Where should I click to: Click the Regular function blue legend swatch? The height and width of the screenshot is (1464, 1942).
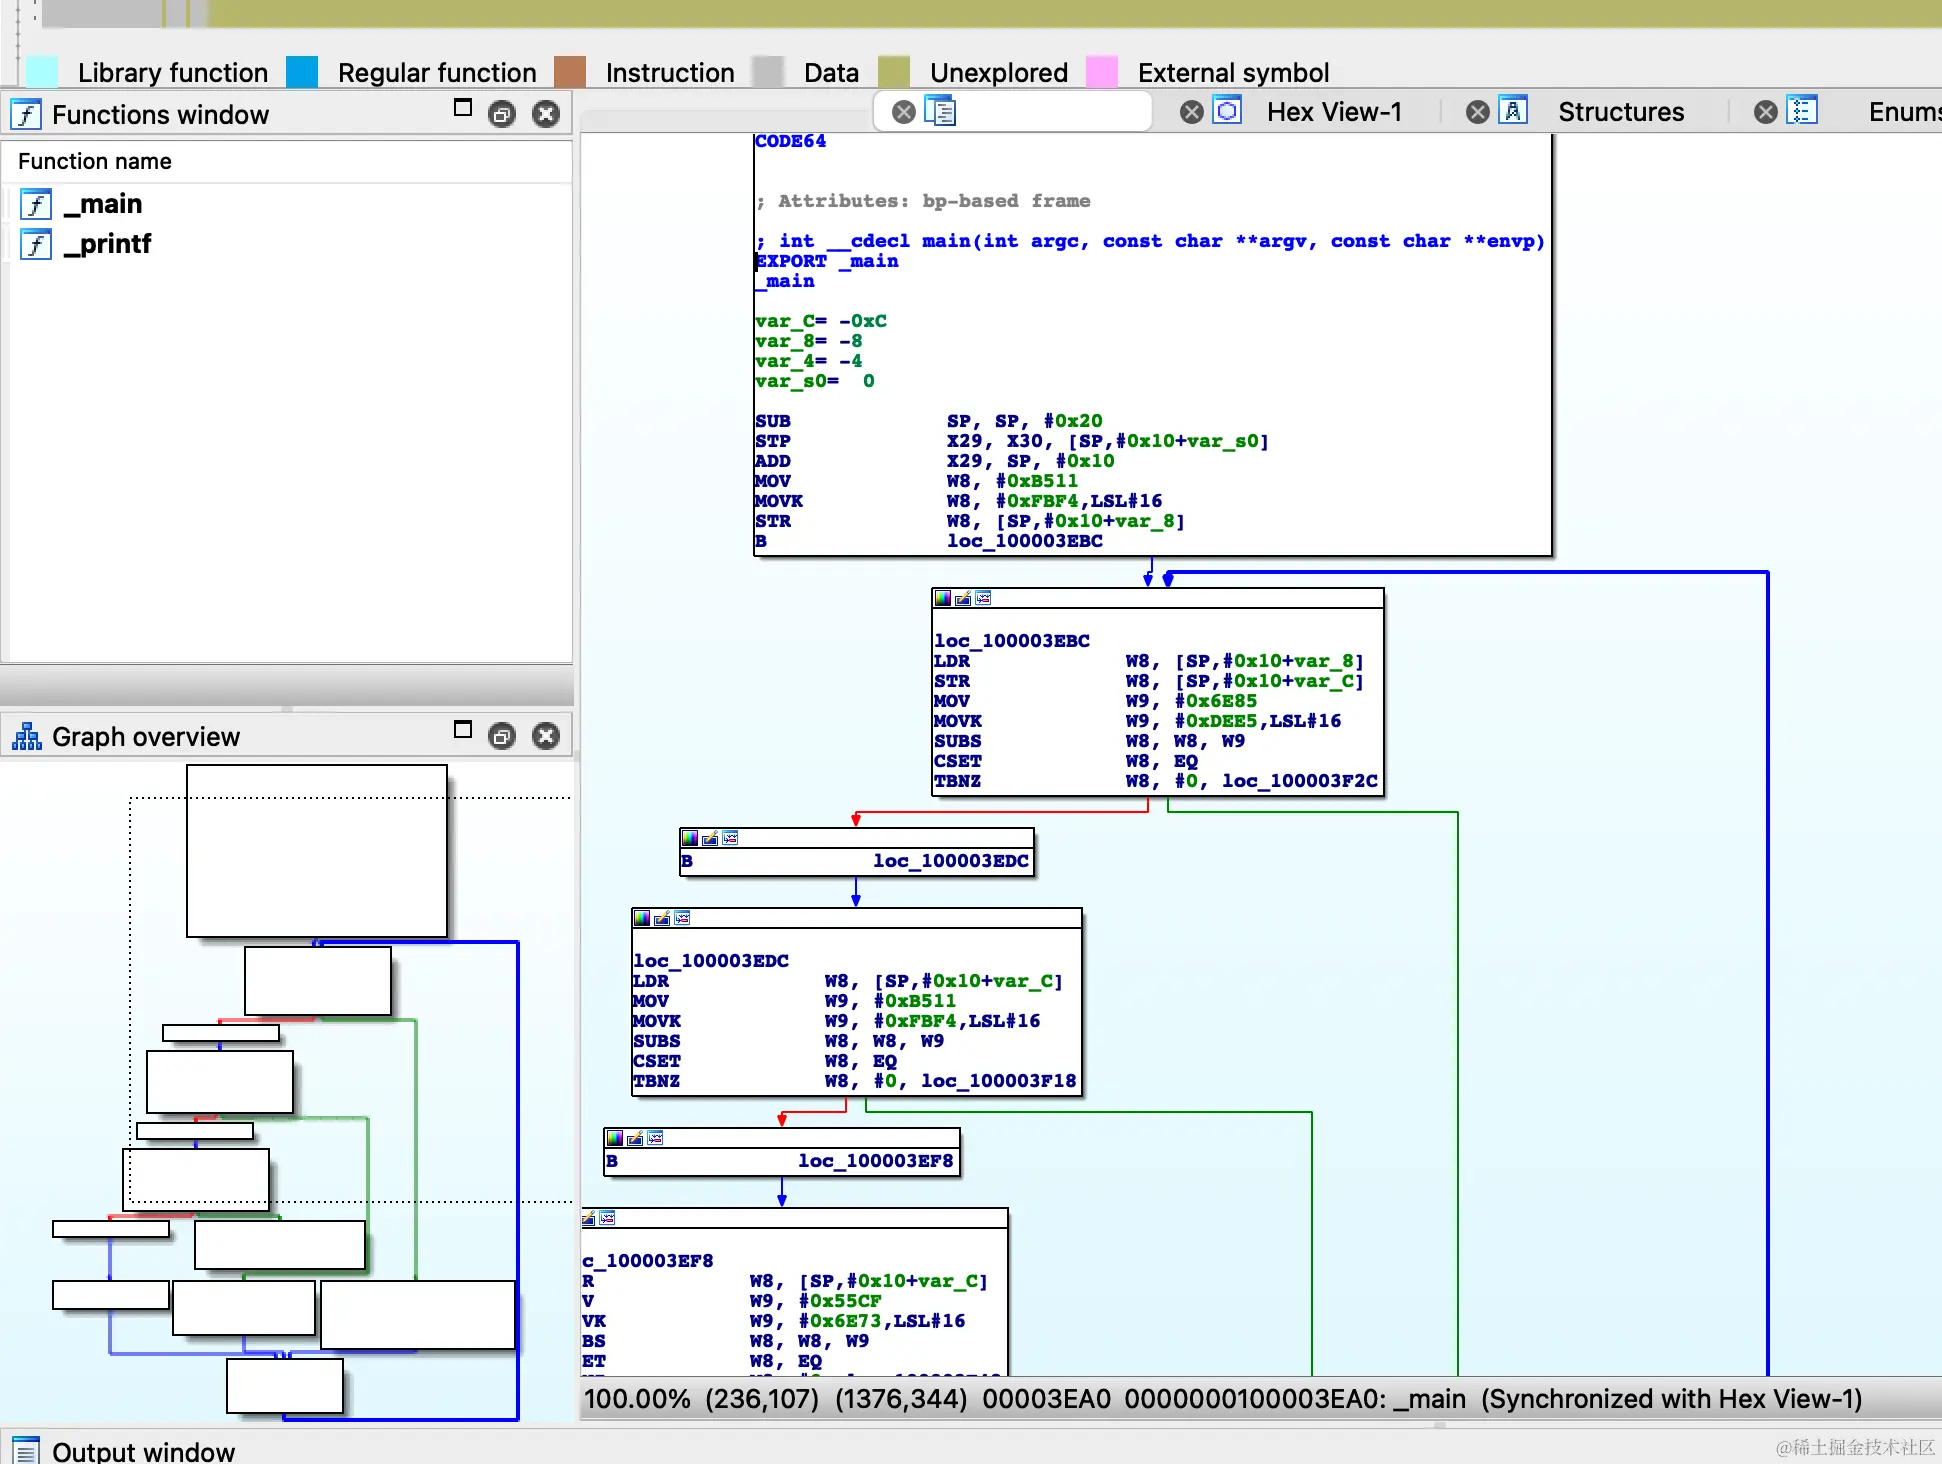click(x=302, y=72)
